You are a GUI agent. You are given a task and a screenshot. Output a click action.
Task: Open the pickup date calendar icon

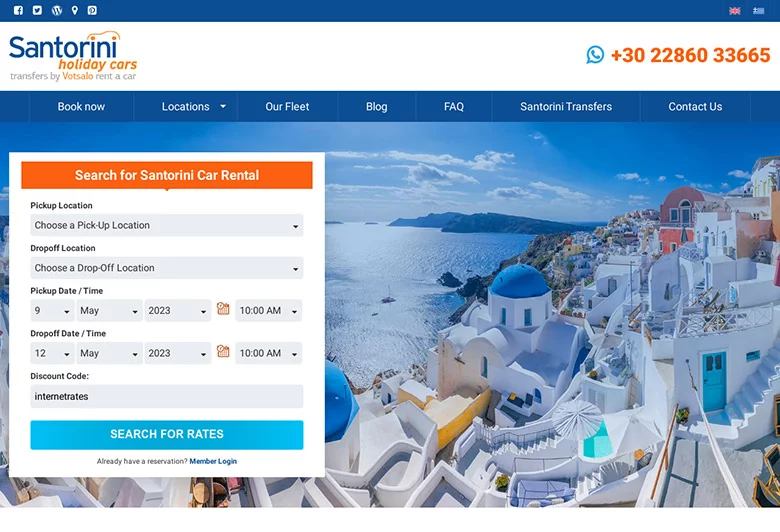click(223, 309)
